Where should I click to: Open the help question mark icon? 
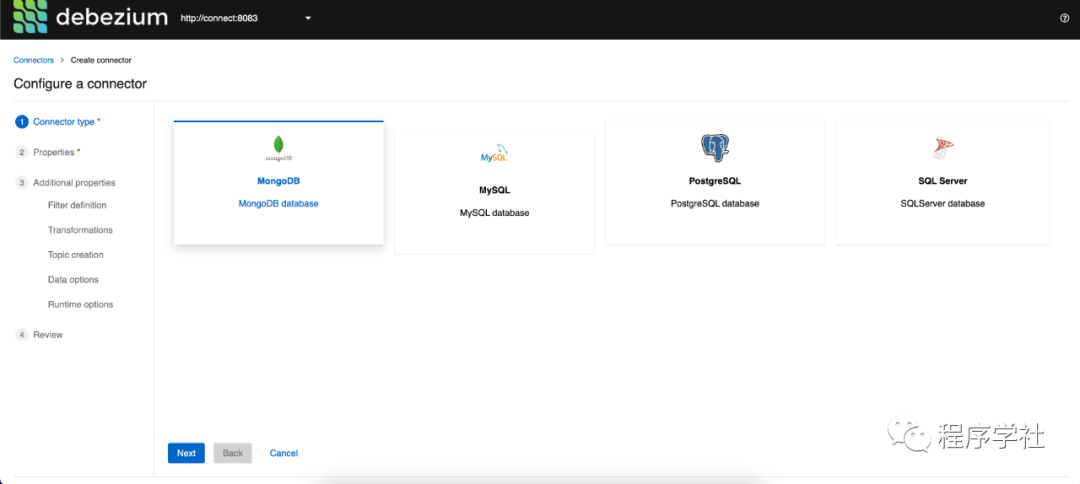(x=1064, y=19)
